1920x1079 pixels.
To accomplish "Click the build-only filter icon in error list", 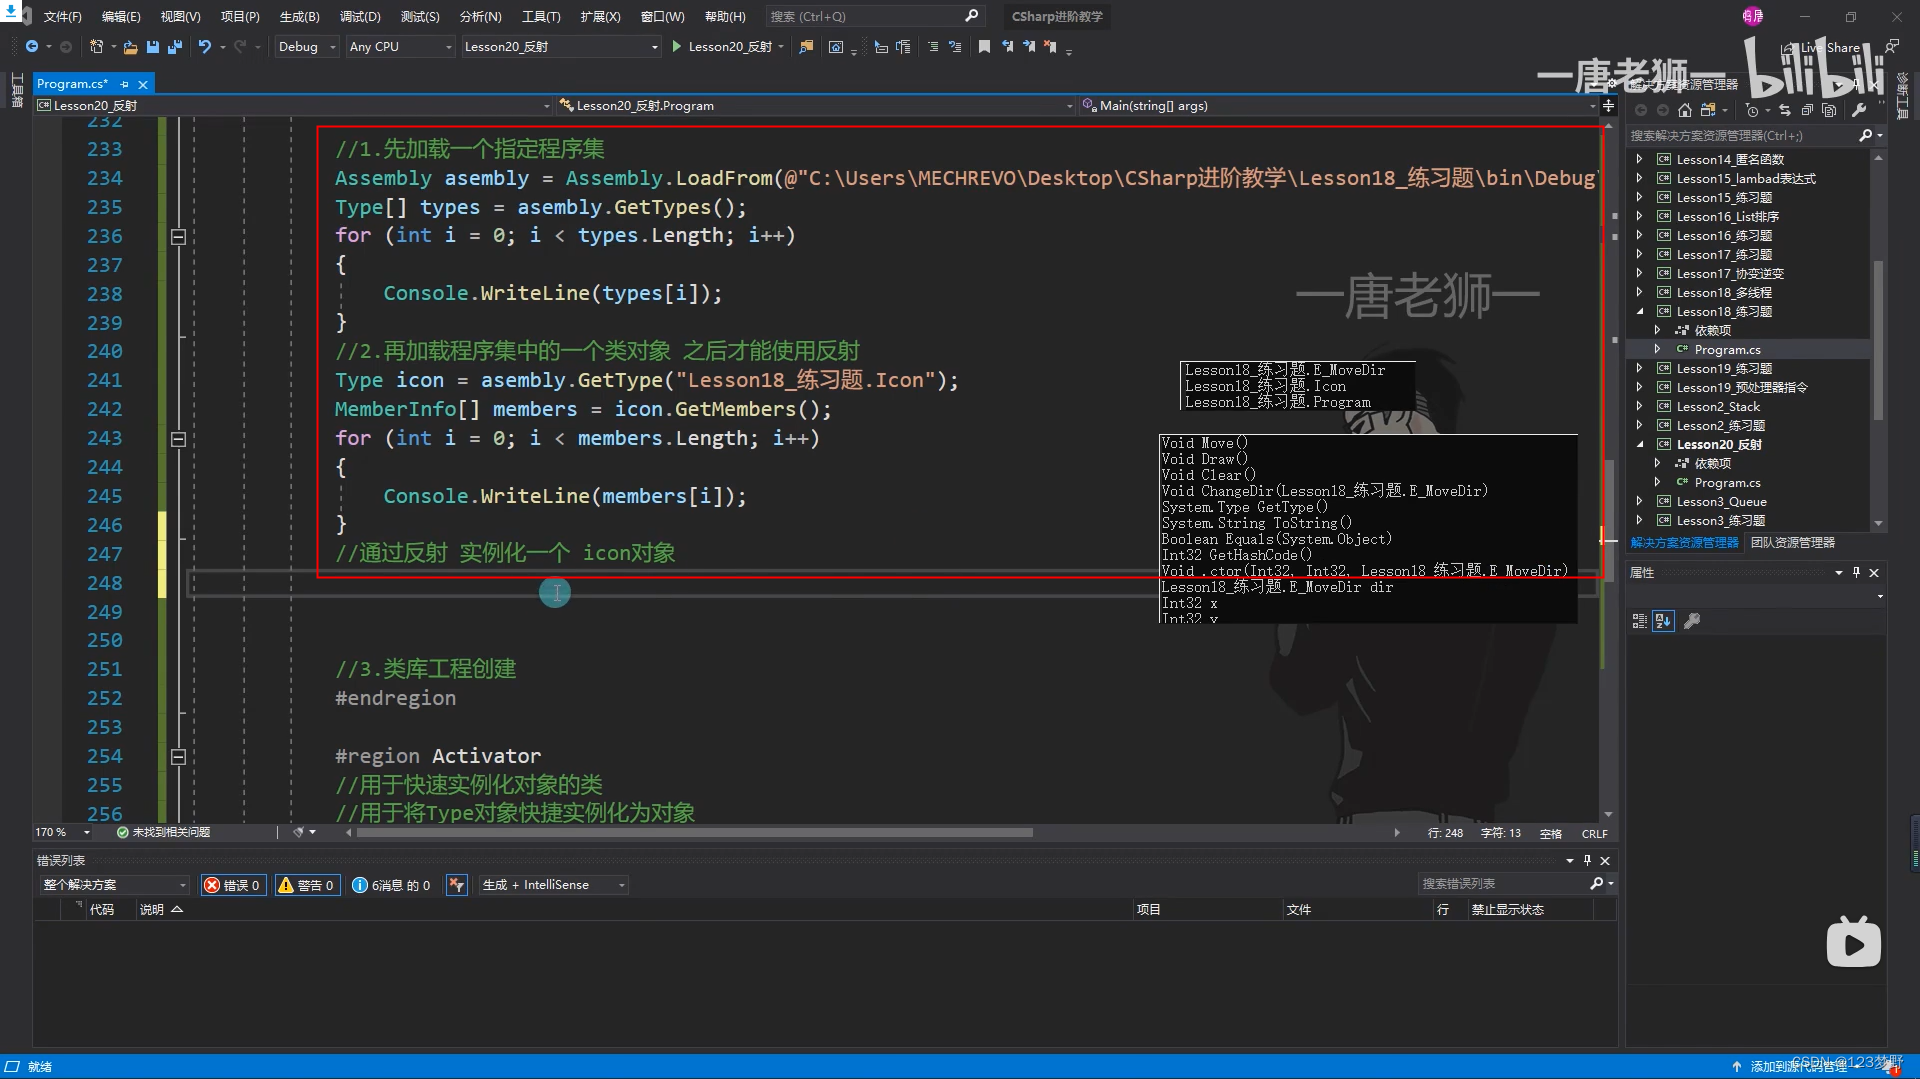I will point(456,885).
